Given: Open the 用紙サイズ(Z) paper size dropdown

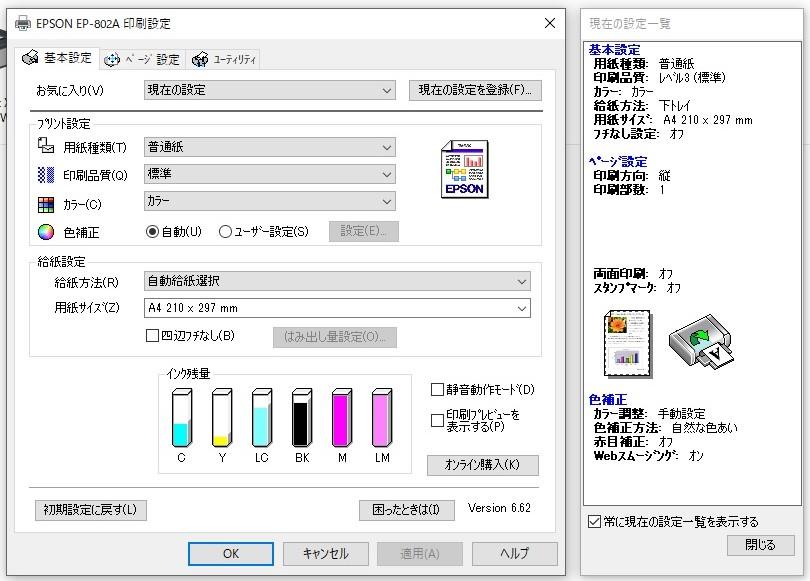Looking at the screenshot, I should pyautogui.click(x=337, y=308).
